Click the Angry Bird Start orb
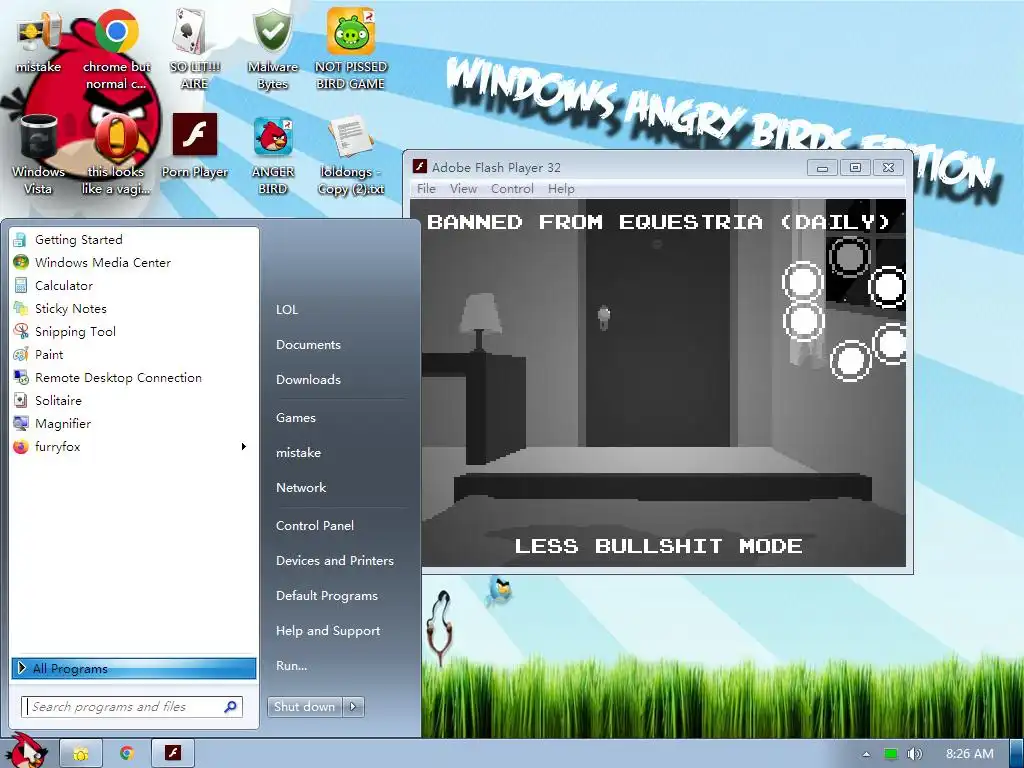This screenshot has height=768, width=1024. (x=26, y=751)
